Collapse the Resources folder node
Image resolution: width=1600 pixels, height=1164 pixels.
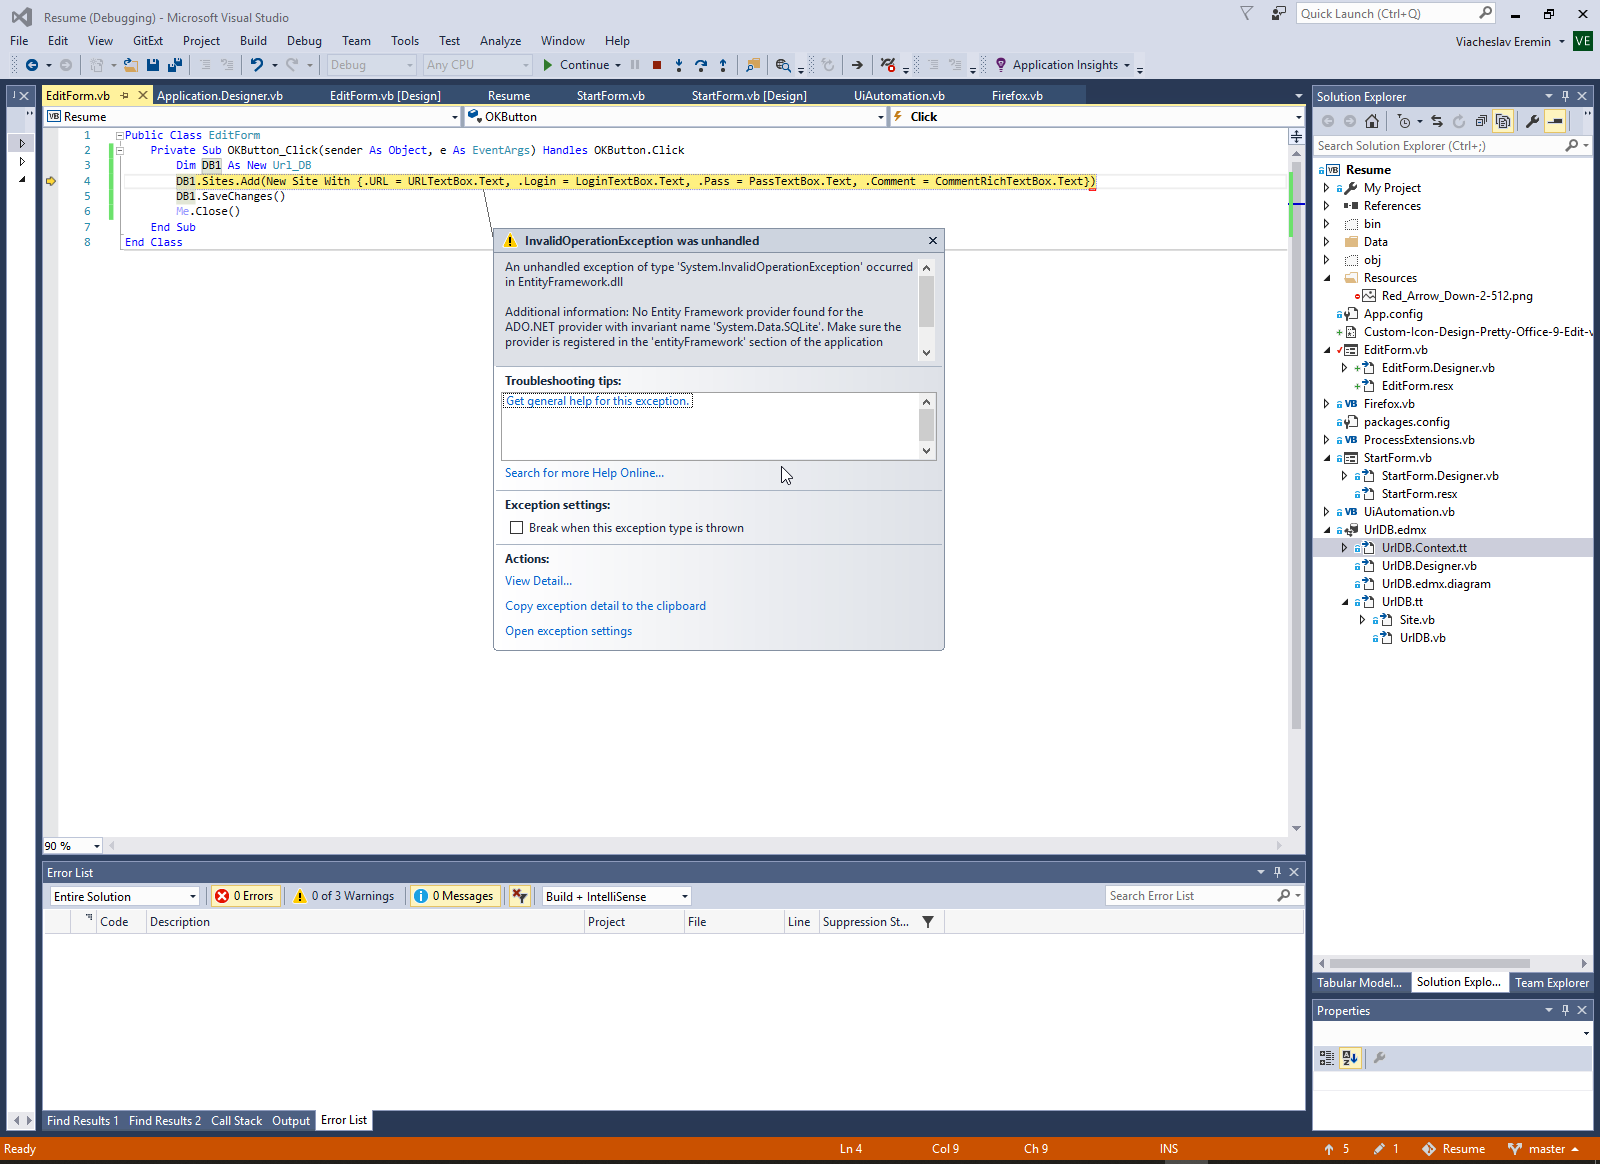(x=1326, y=278)
